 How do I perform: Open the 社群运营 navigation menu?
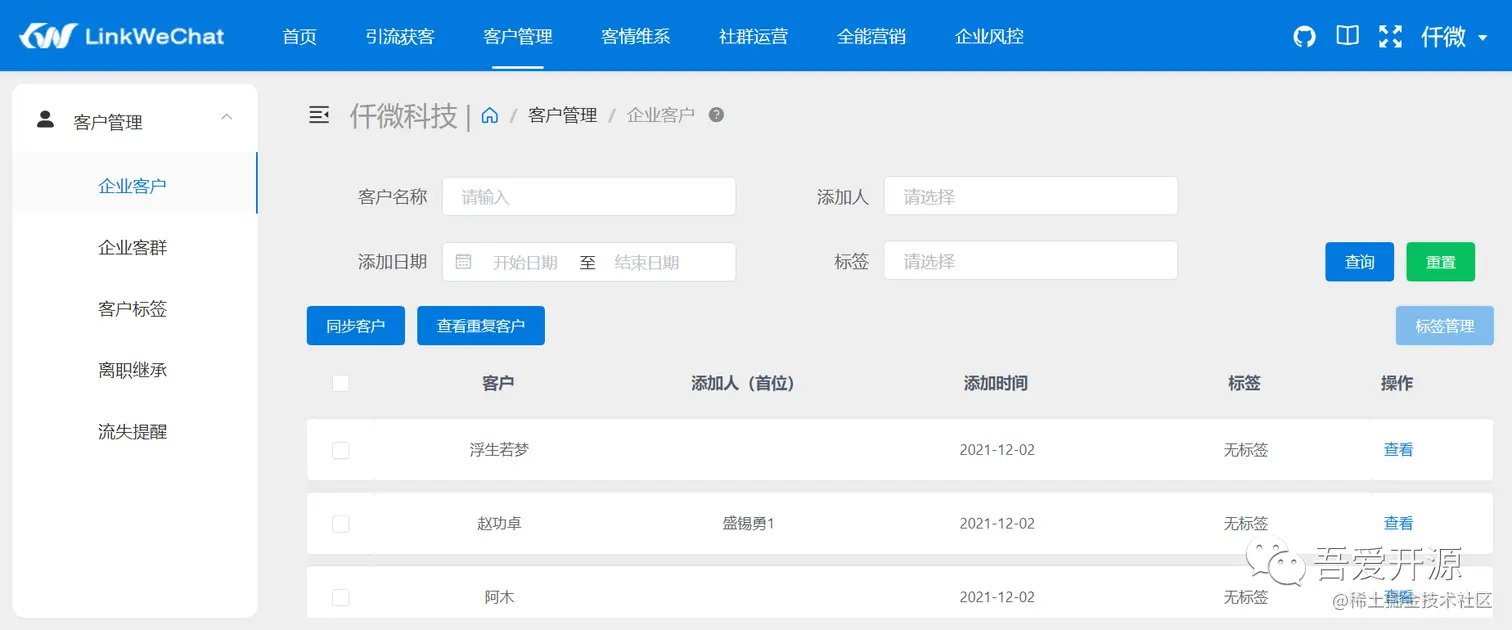753,35
